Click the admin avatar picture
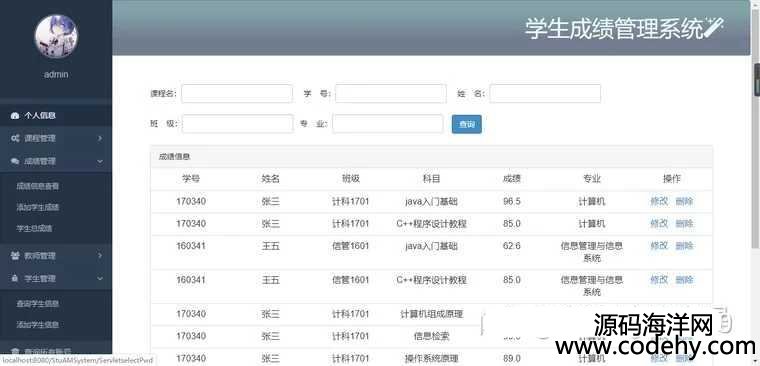This screenshot has width=760, height=366. 56,36
